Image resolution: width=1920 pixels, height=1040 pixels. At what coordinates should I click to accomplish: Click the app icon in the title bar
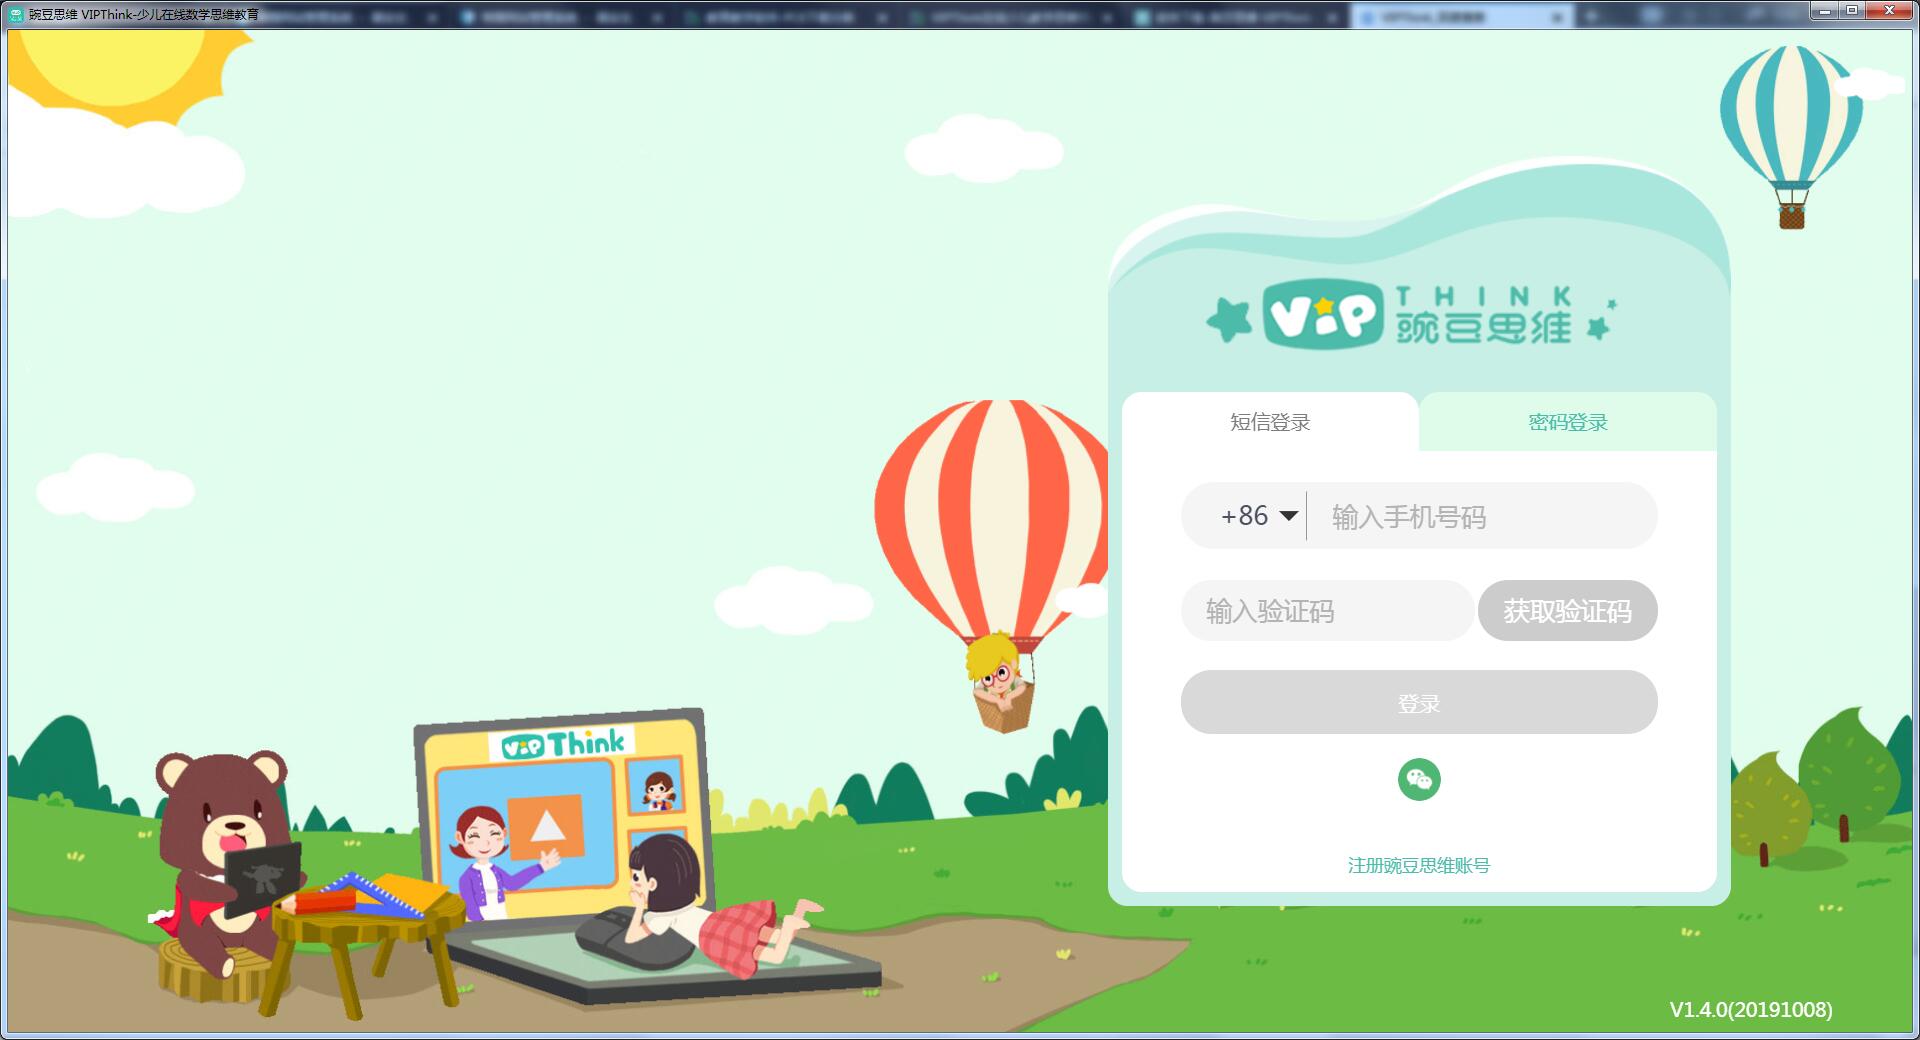click(16, 14)
